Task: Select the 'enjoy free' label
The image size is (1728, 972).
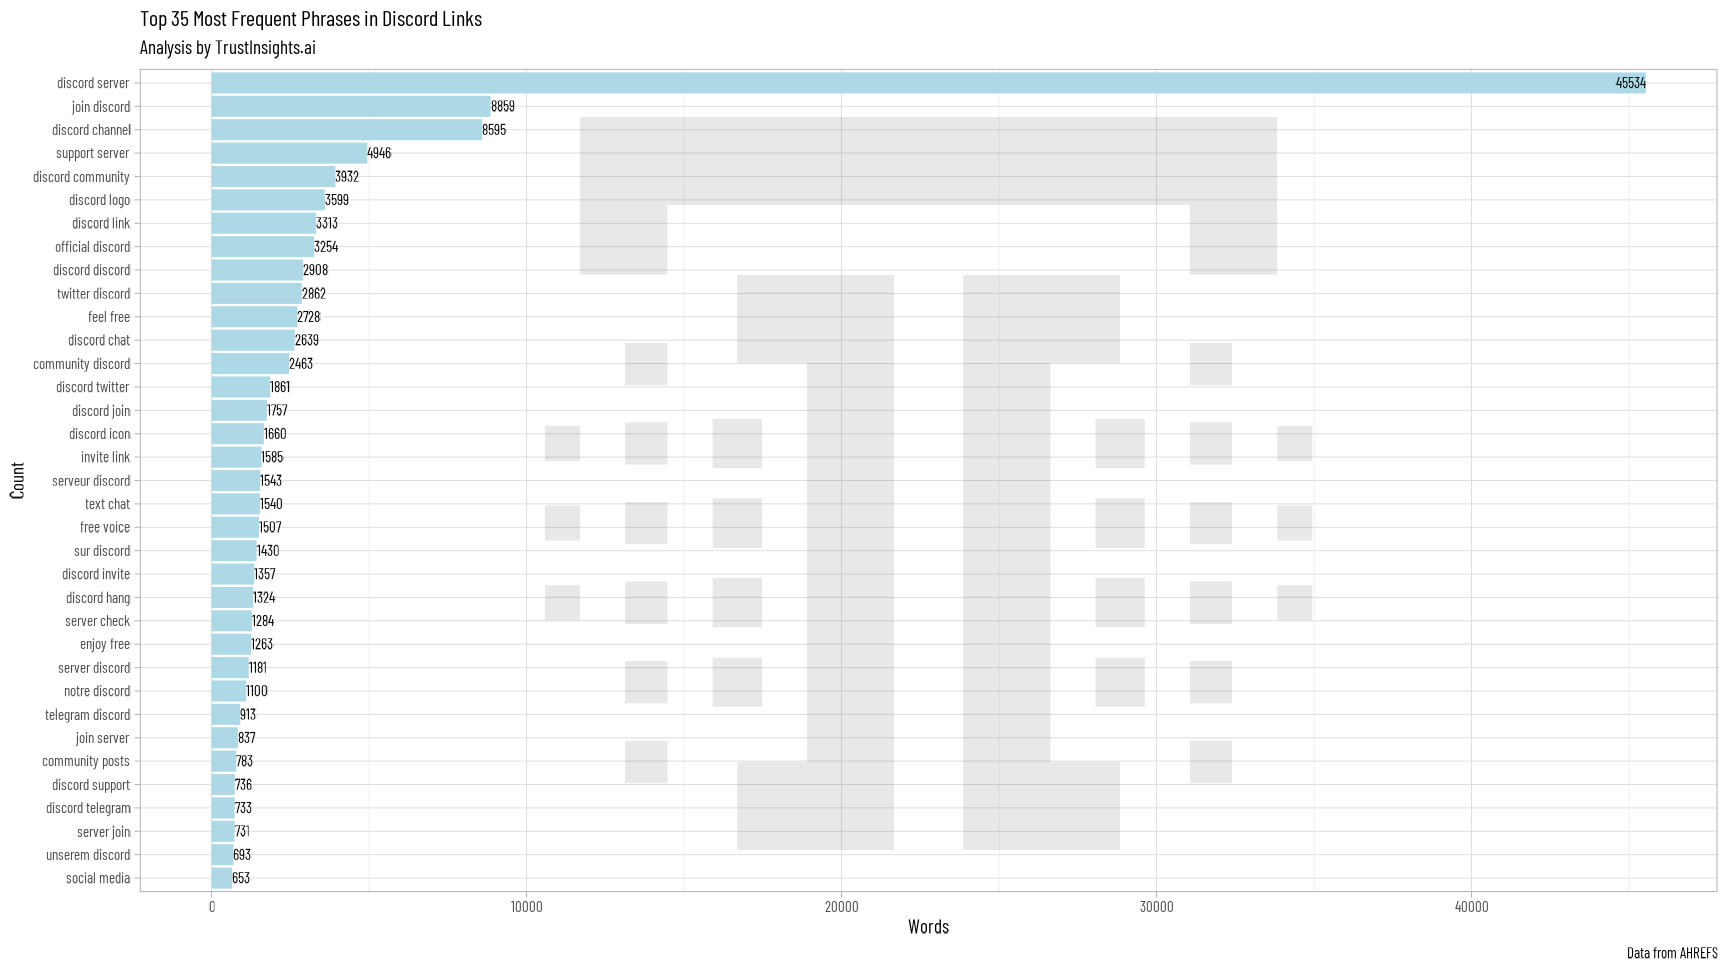Action: (105, 644)
